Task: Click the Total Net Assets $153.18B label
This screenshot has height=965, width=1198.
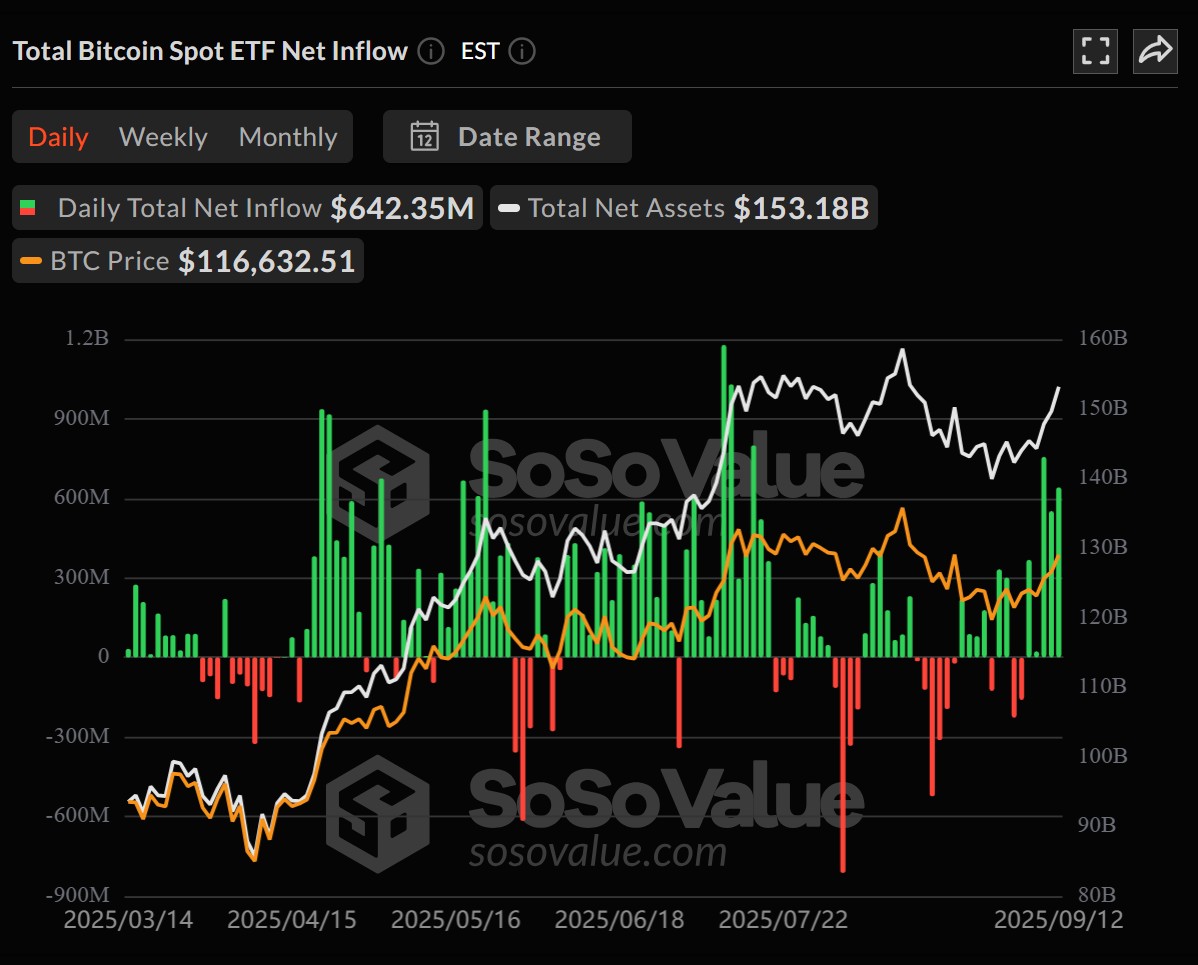Action: pyautogui.click(x=684, y=208)
